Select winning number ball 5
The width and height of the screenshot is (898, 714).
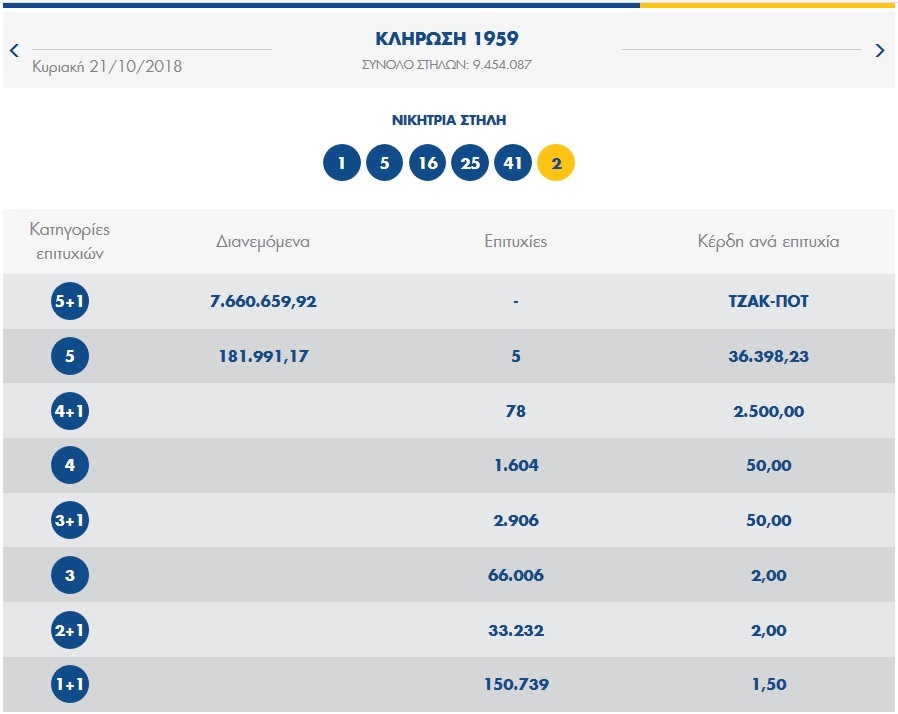[384, 162]
